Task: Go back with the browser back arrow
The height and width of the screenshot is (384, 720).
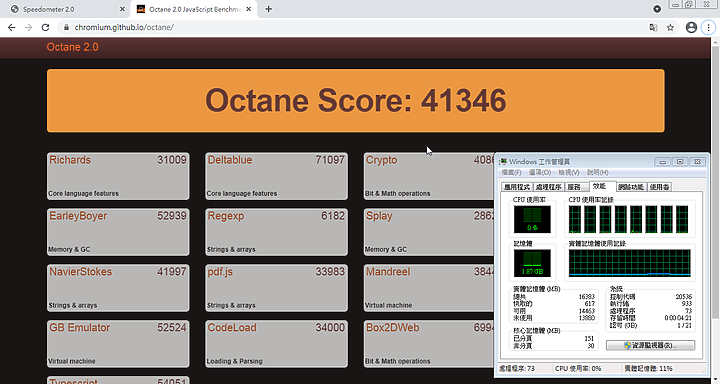Action: 11,28
